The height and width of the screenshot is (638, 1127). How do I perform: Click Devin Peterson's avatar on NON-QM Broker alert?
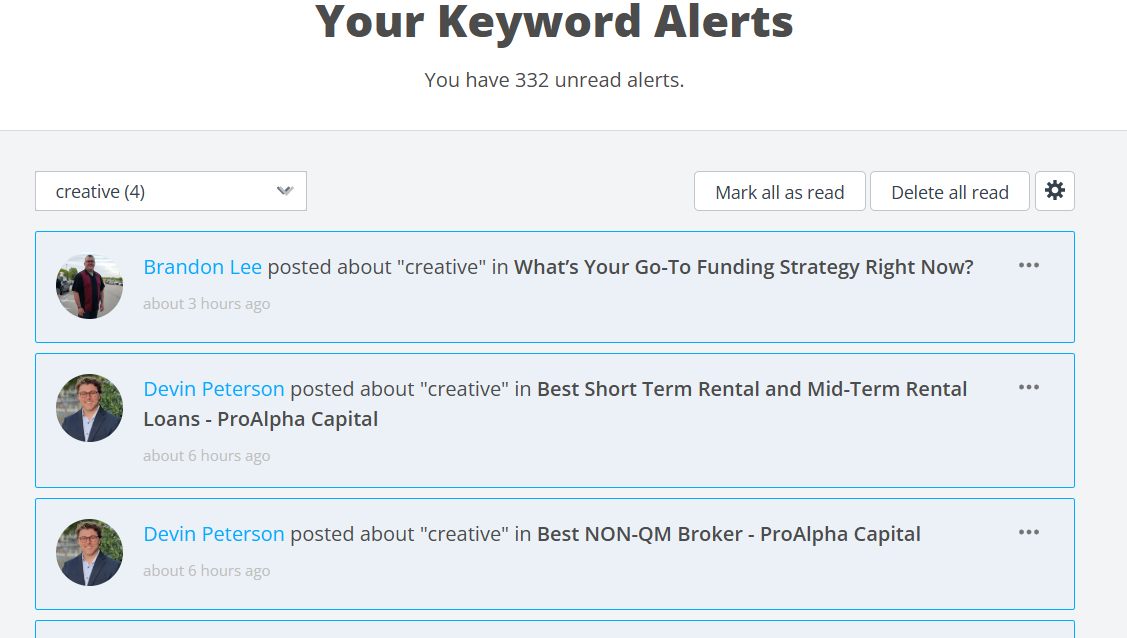click(90, 553)
